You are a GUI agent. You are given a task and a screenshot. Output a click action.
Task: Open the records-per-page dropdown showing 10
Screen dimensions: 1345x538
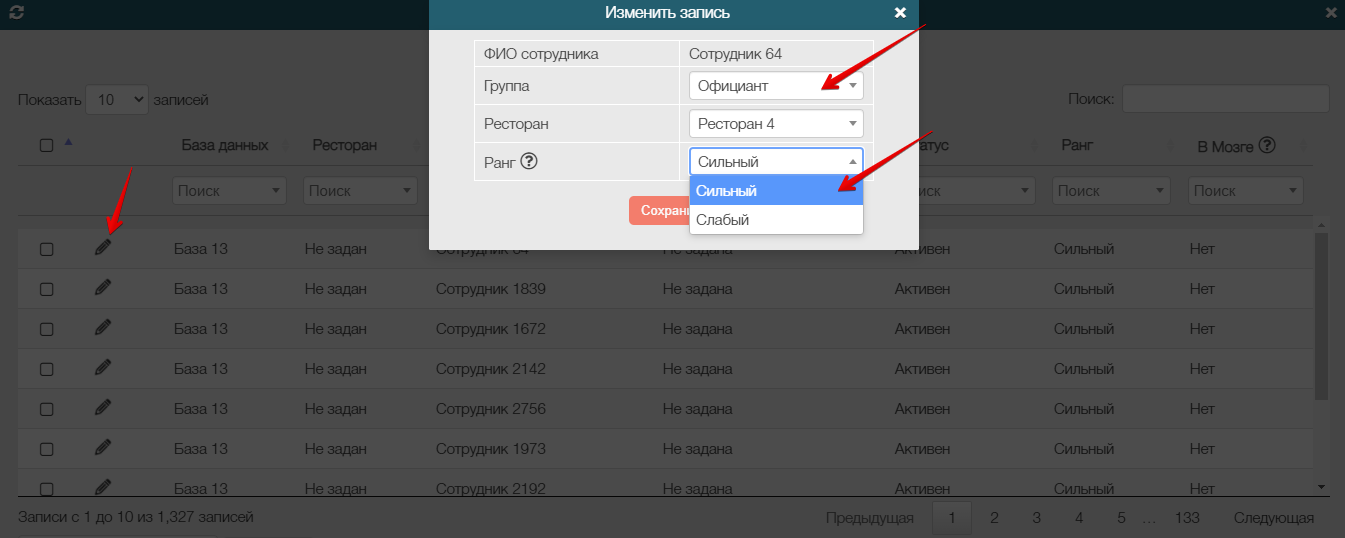coord(116,99)
